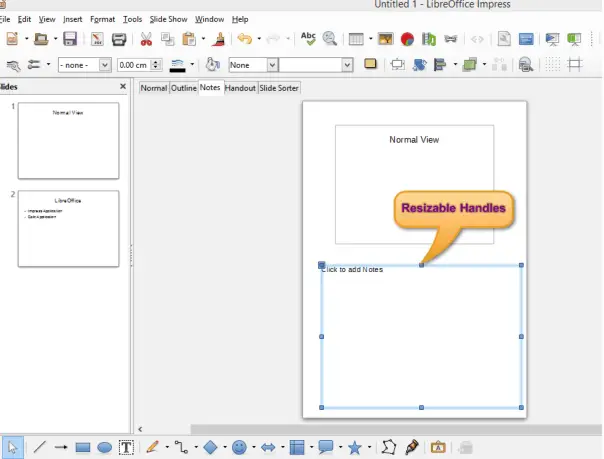
Task: Select the Line drawing tool
Action: point(40,447)
